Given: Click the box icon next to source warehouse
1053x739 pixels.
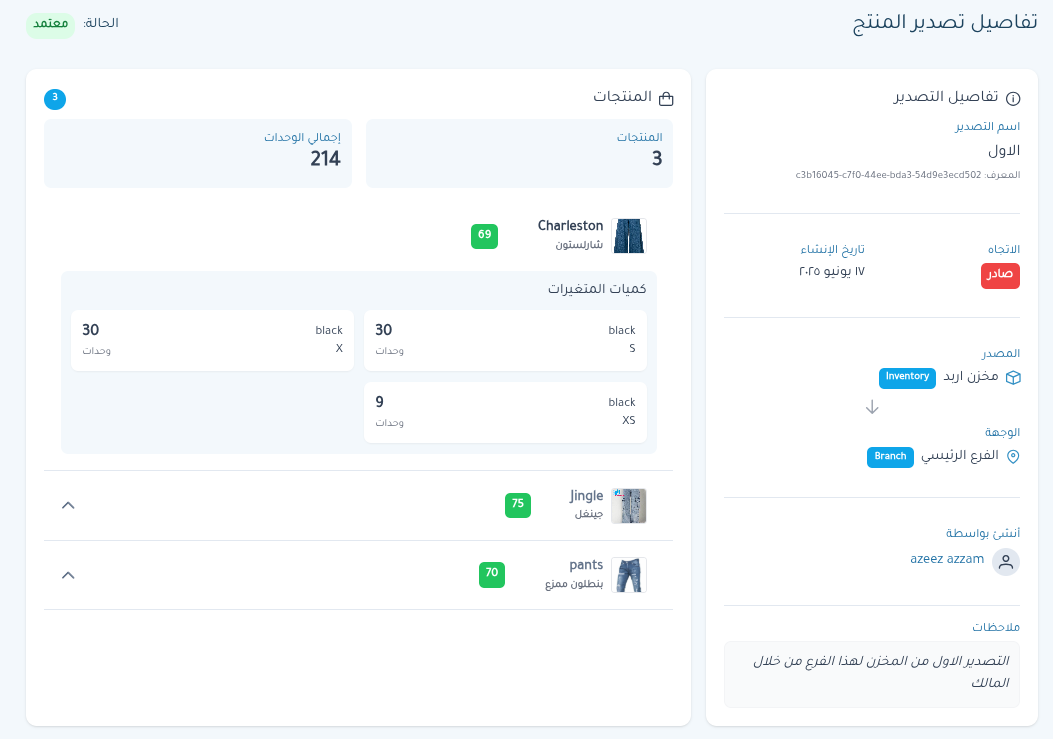Looking at the screenshot, I should (1012, 377).
